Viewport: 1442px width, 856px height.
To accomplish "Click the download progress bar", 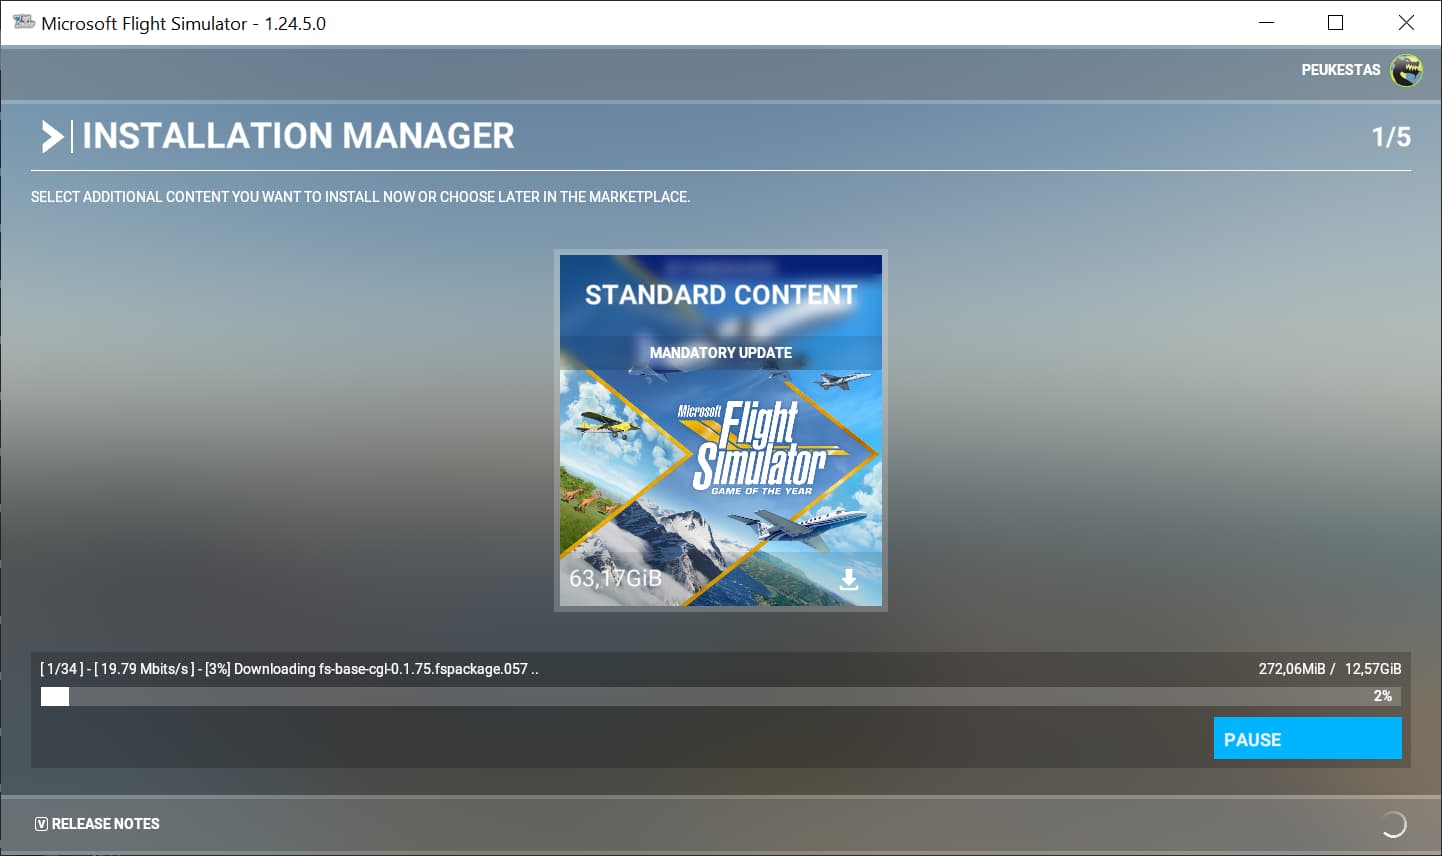I will point(720,696).
